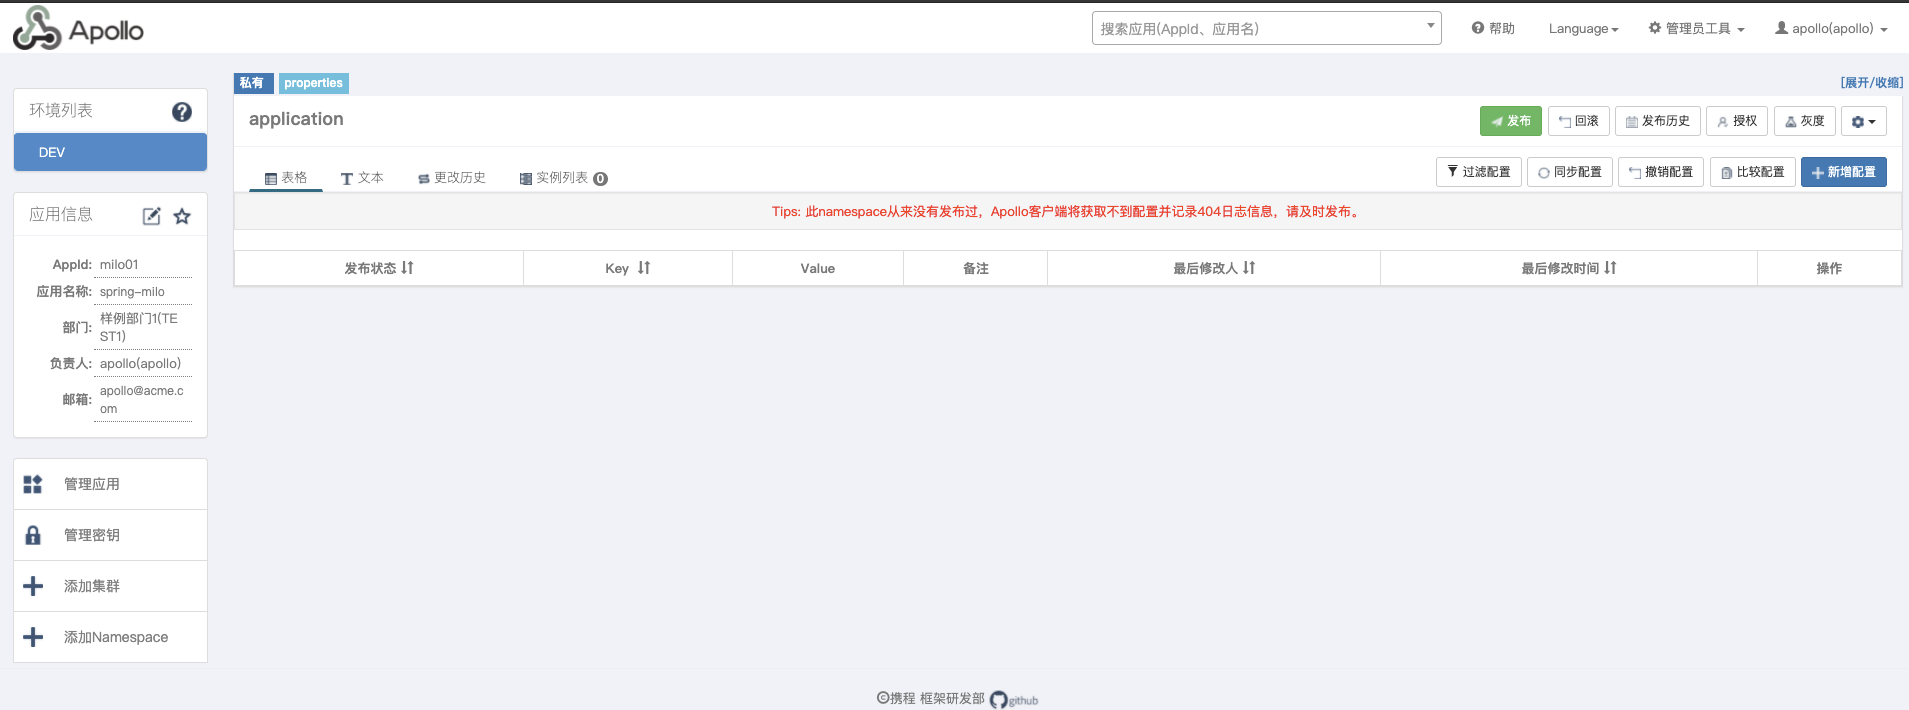The image size is (1909, 710).
Task: Sort by 最后修改时间 arrows icon
Action: pos(1610,268)
